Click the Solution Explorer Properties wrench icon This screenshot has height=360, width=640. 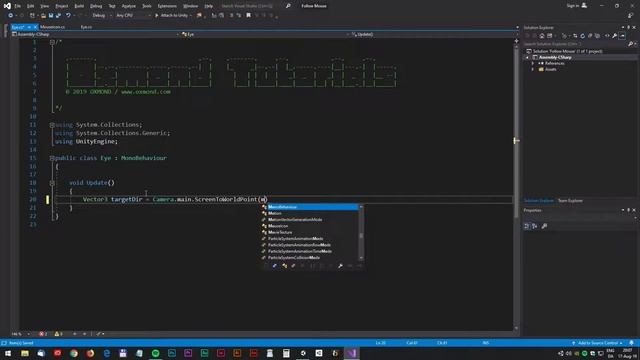[615, 36]
